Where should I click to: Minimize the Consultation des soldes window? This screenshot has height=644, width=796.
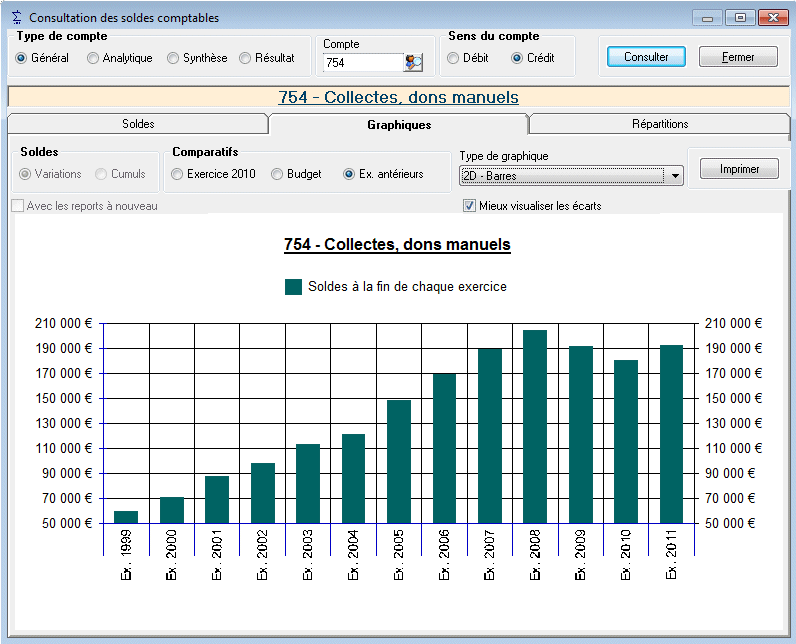[x=708, y=18]
